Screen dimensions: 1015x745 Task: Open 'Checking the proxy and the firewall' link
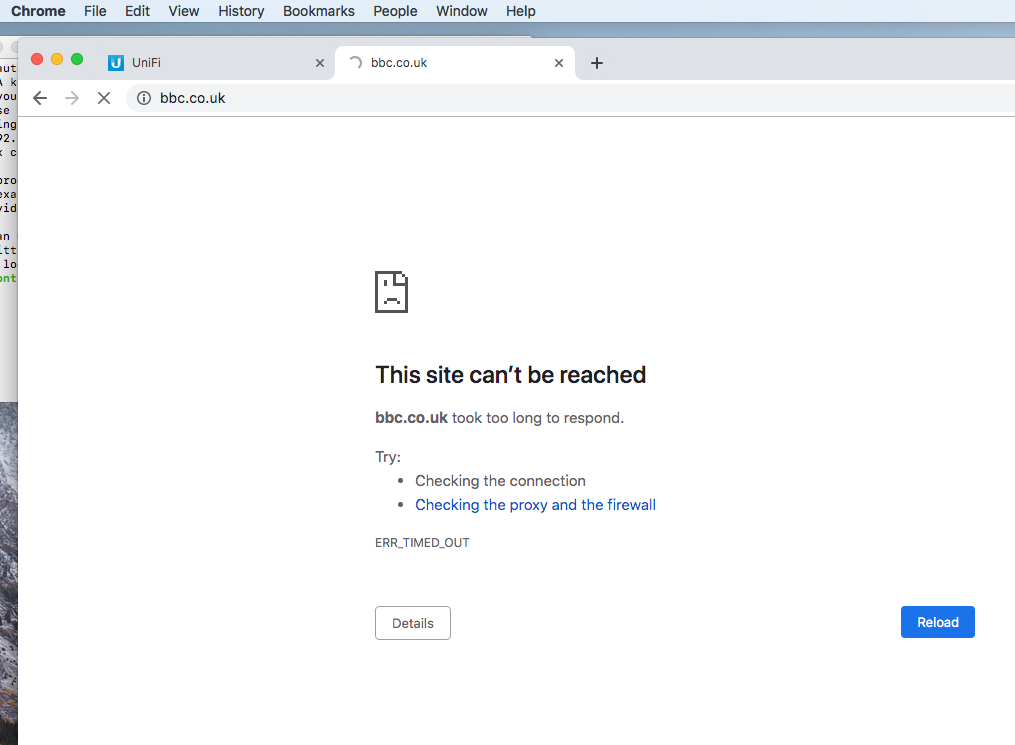click(x=535, y=505)
